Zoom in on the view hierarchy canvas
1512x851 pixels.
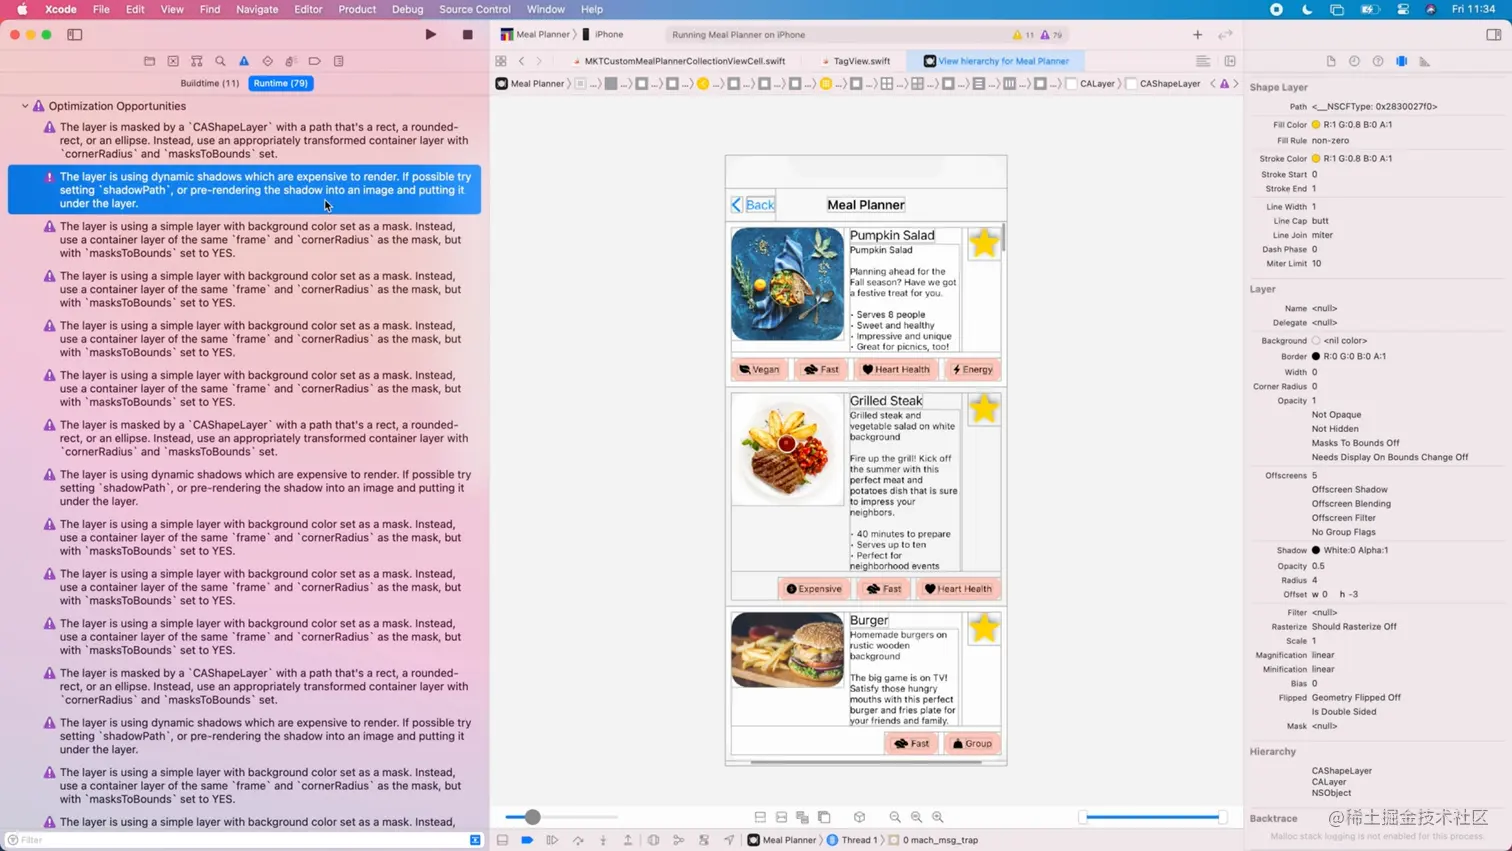click(x=938, y=817)
